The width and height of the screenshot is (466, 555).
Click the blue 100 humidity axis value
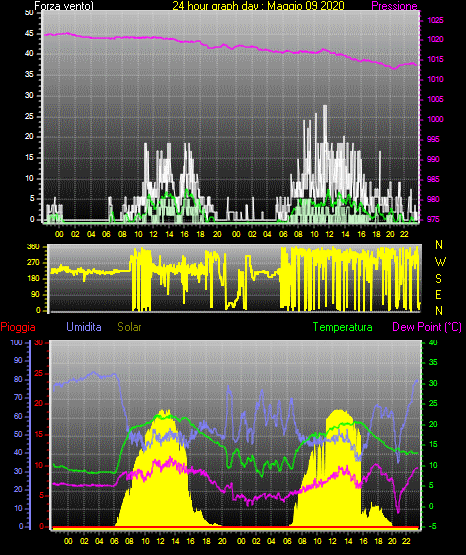(x=16, y=342)
